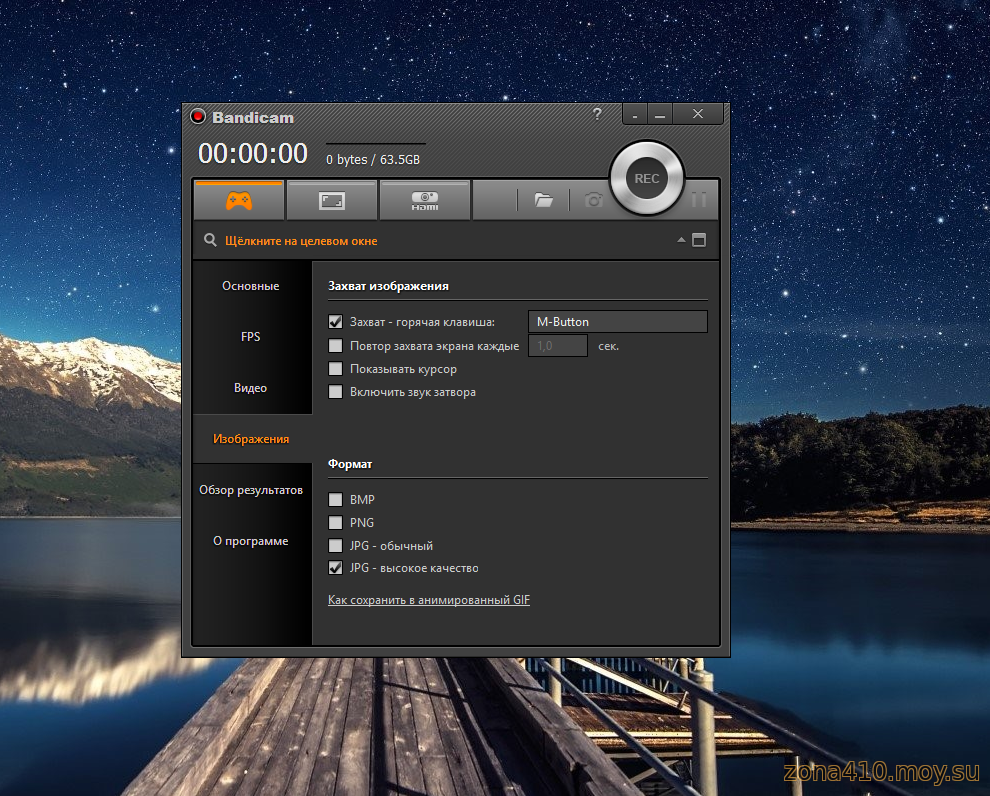
Task: Choose the PNG image format option
Action: pyautogui.click(x=336, y=523)
